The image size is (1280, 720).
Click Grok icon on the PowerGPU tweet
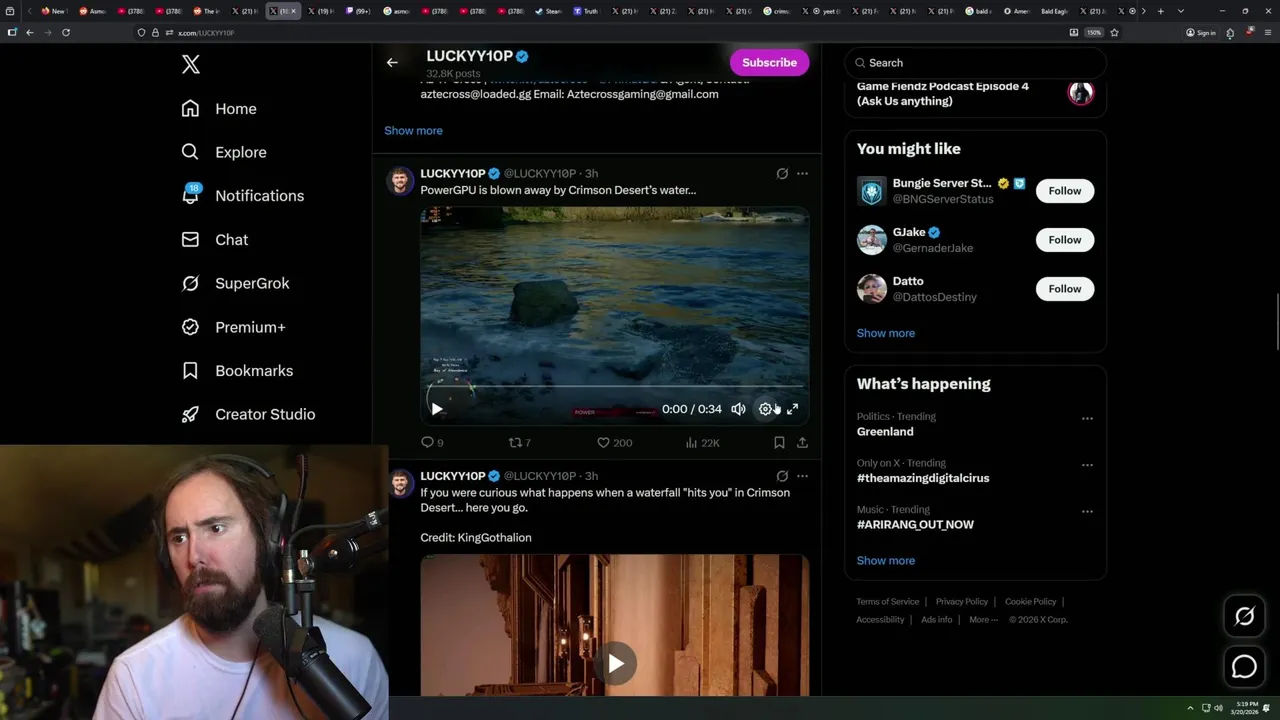[x=782, y=173]
